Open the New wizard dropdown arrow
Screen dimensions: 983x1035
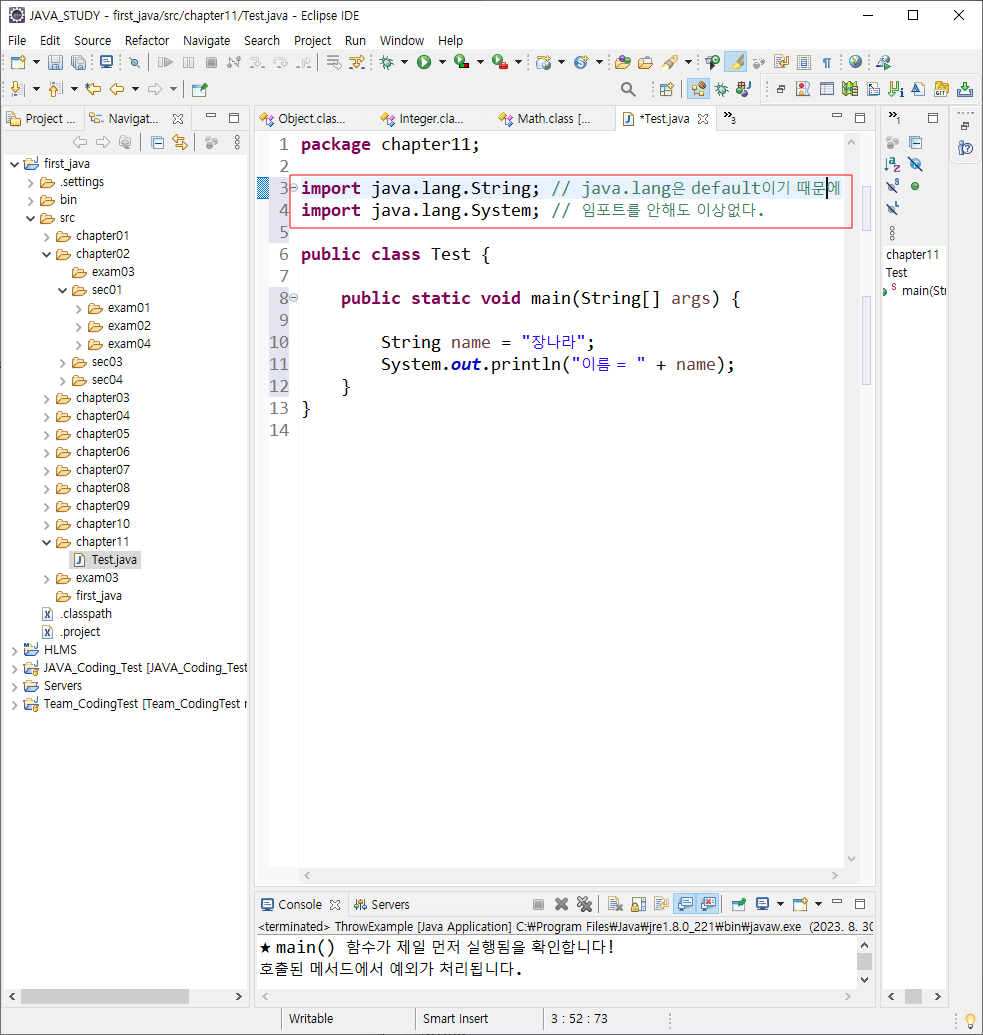point(36,62)
